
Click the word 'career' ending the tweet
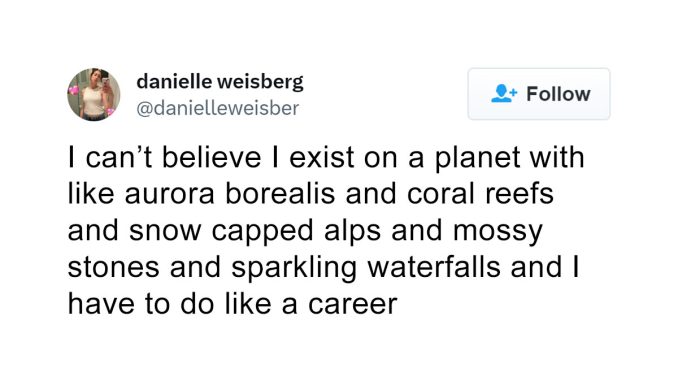(x=352, y=304)
